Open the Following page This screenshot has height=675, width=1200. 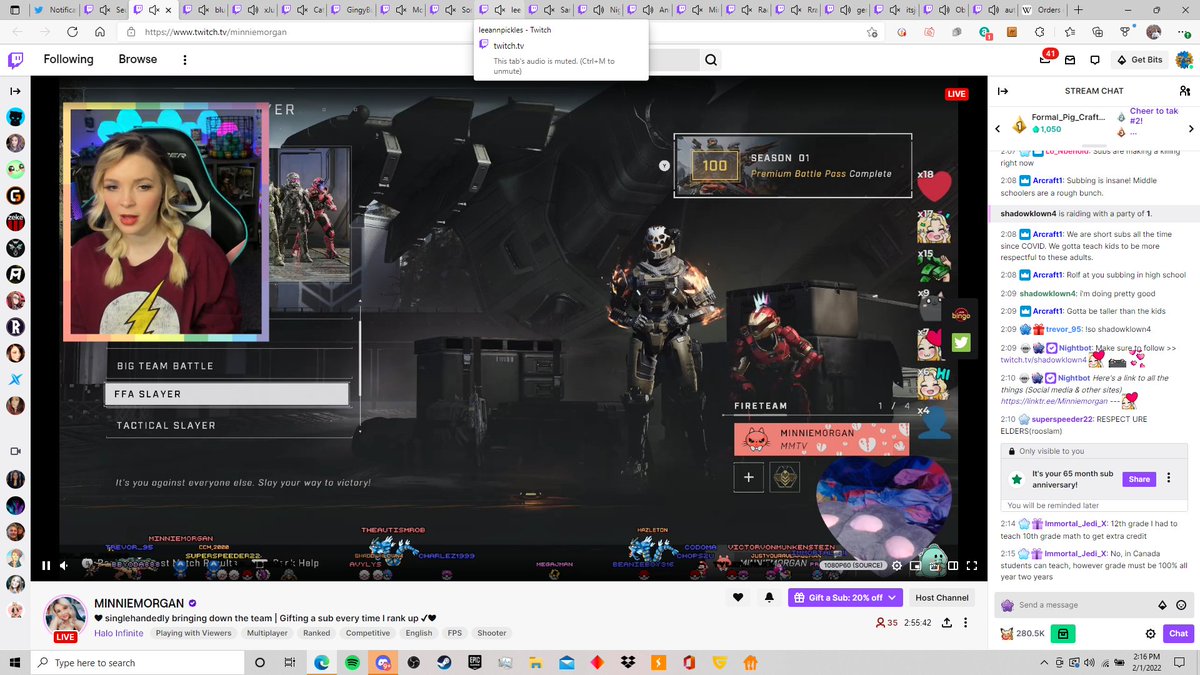[68, 59]
